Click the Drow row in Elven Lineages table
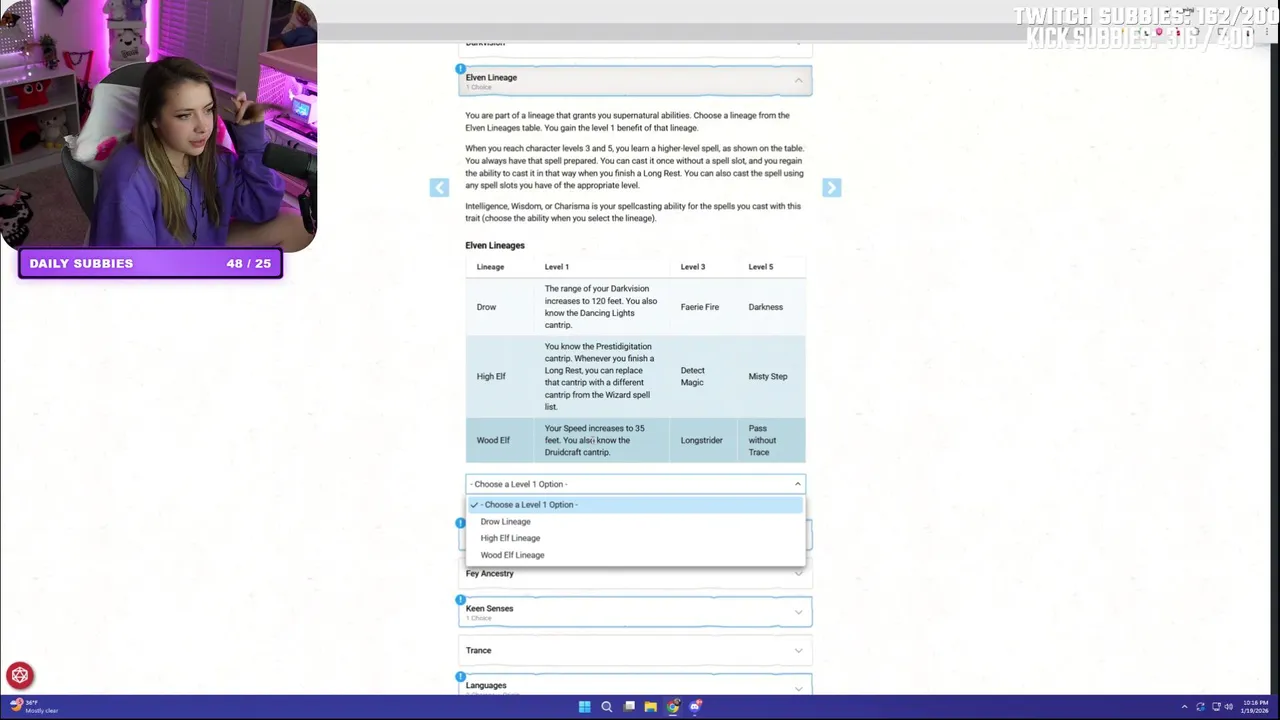This screenshot has height=720, width=1280. [x=635, y=307]
